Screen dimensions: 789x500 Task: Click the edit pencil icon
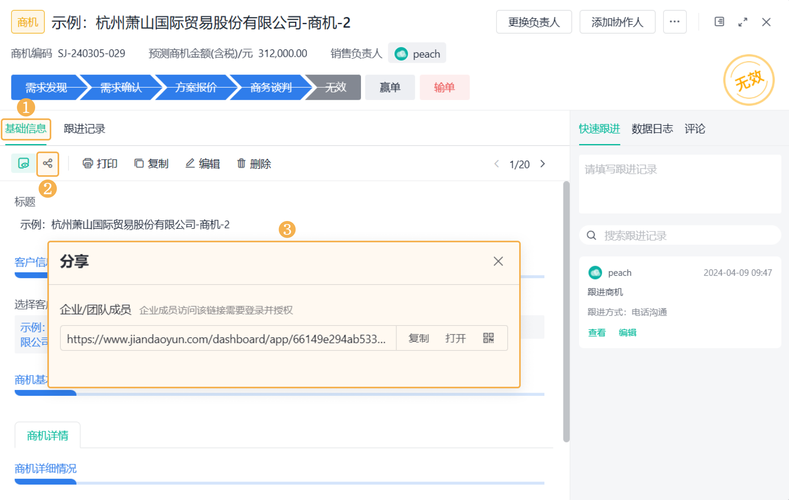pyautogui.click(x=190, y=163)
